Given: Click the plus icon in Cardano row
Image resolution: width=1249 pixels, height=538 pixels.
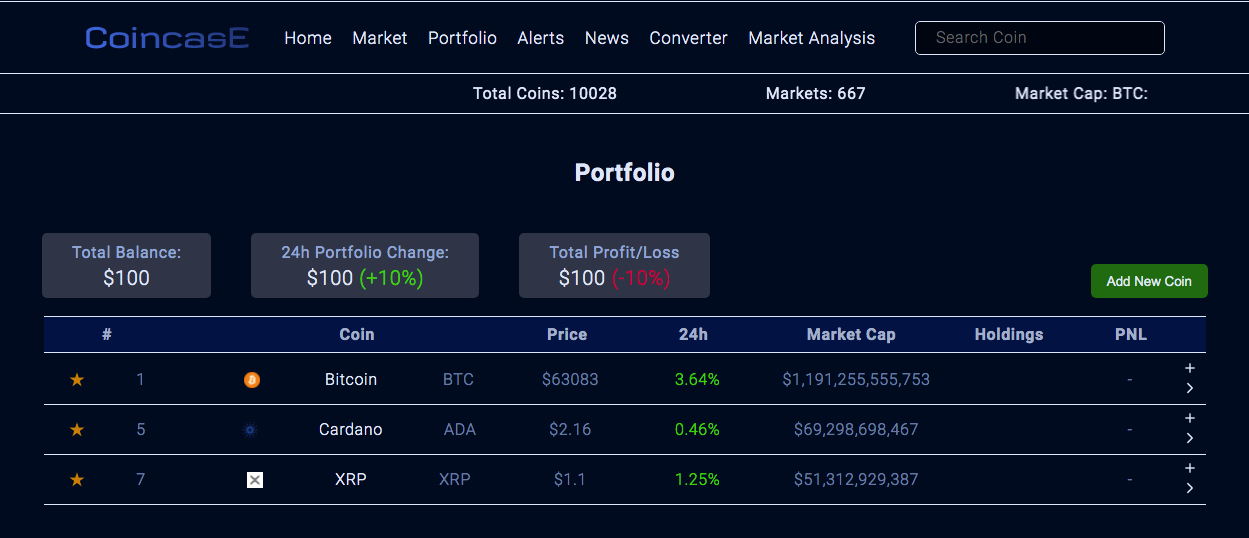Looking at the screenshot, I should point(1190,418).
